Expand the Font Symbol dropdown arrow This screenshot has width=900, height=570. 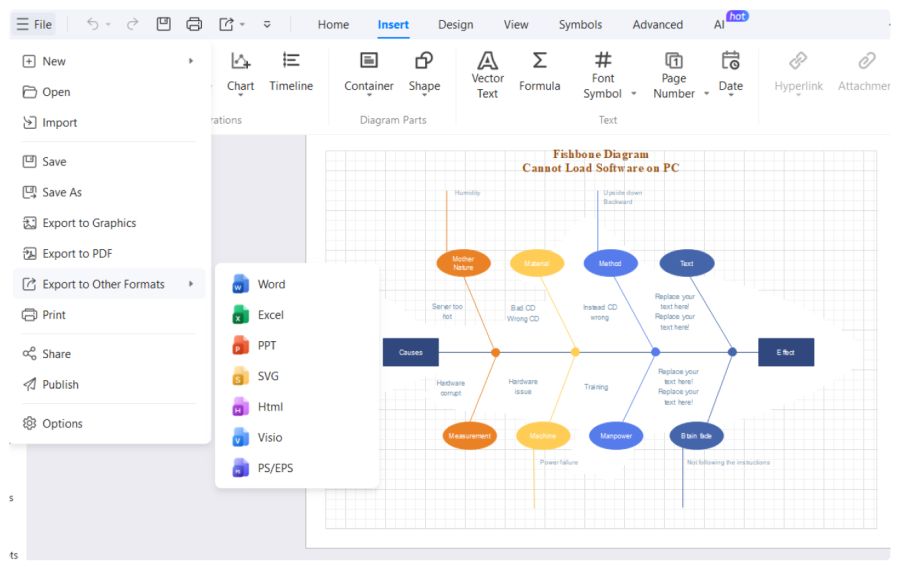pos(634,93)
